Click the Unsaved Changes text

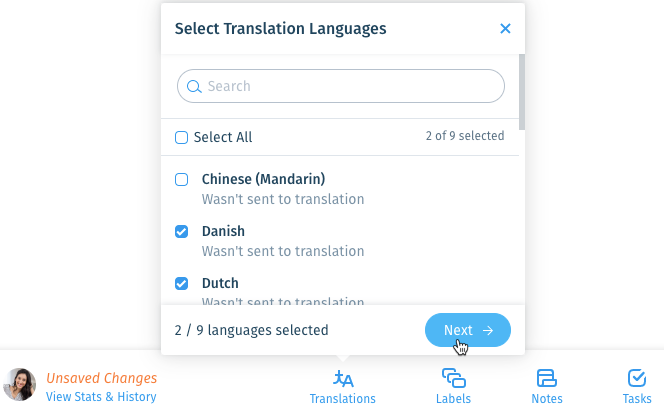(102, 378)
